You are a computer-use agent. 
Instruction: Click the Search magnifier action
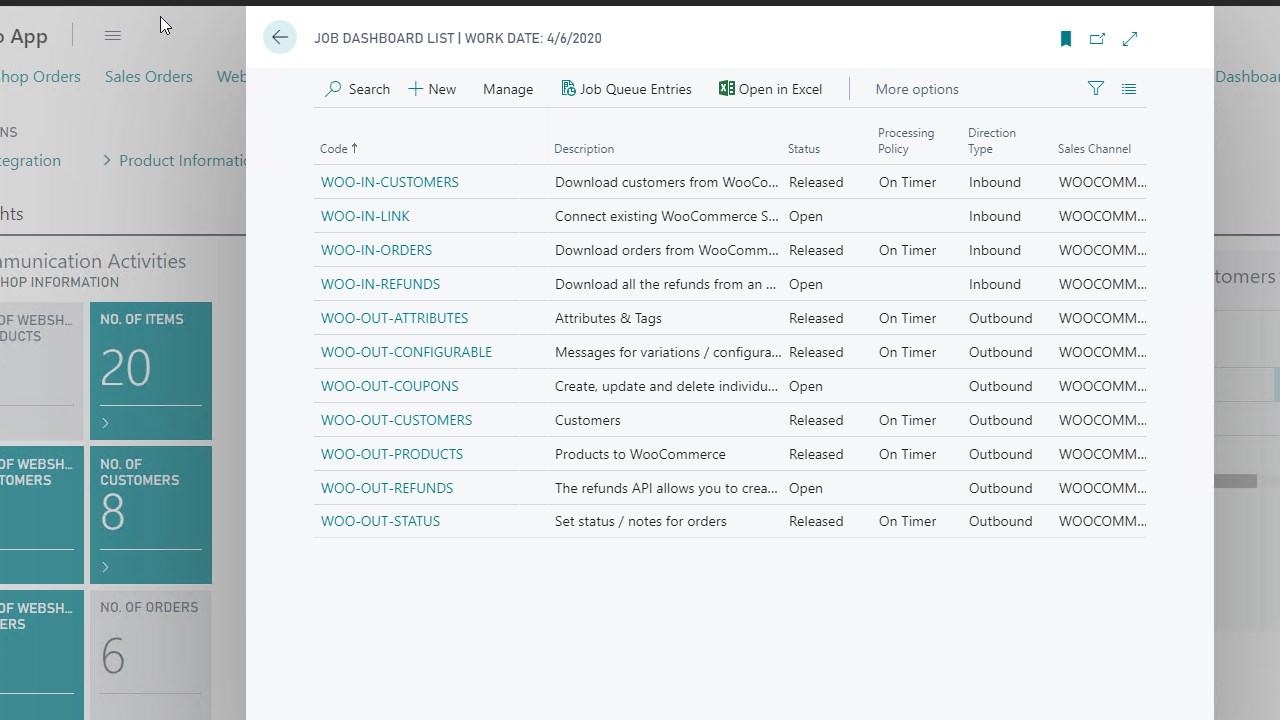pyautogui.click(x=357, y=89)
